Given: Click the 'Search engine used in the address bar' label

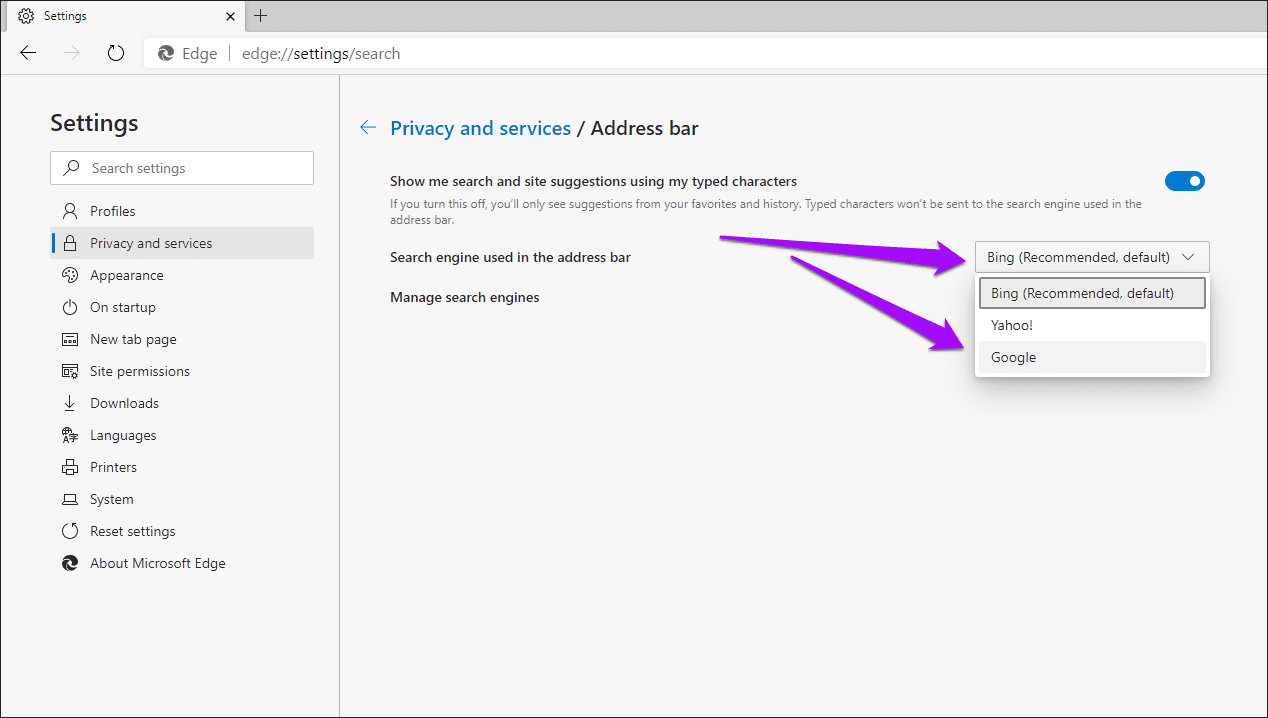Looking at the screenshot, I should click(x=510, y=257).
